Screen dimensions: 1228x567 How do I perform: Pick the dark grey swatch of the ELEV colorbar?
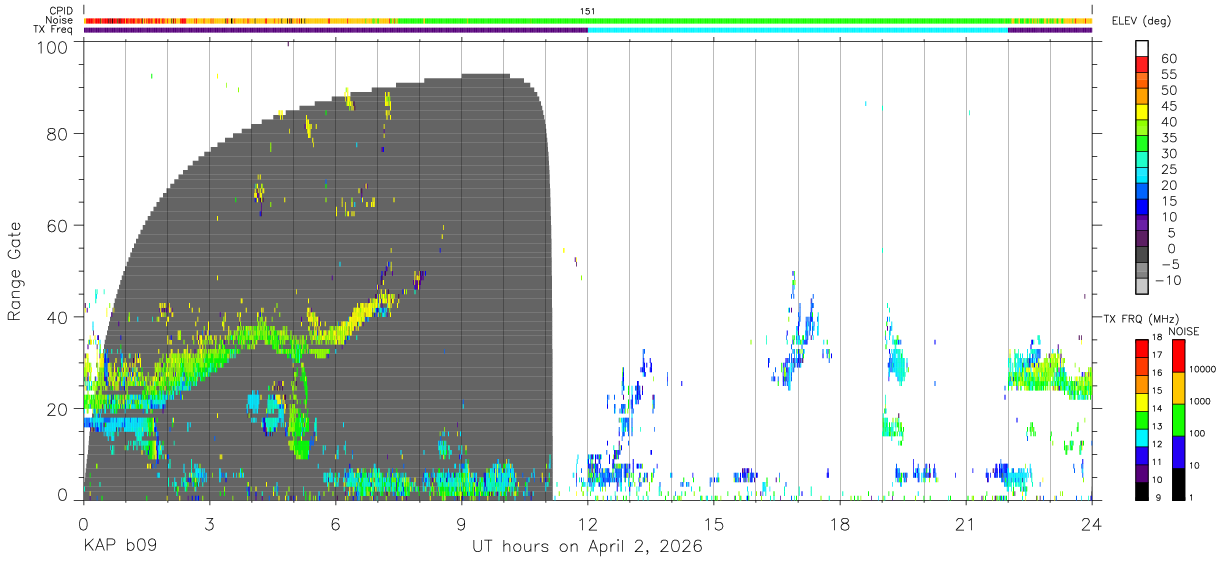point(1143,253)
